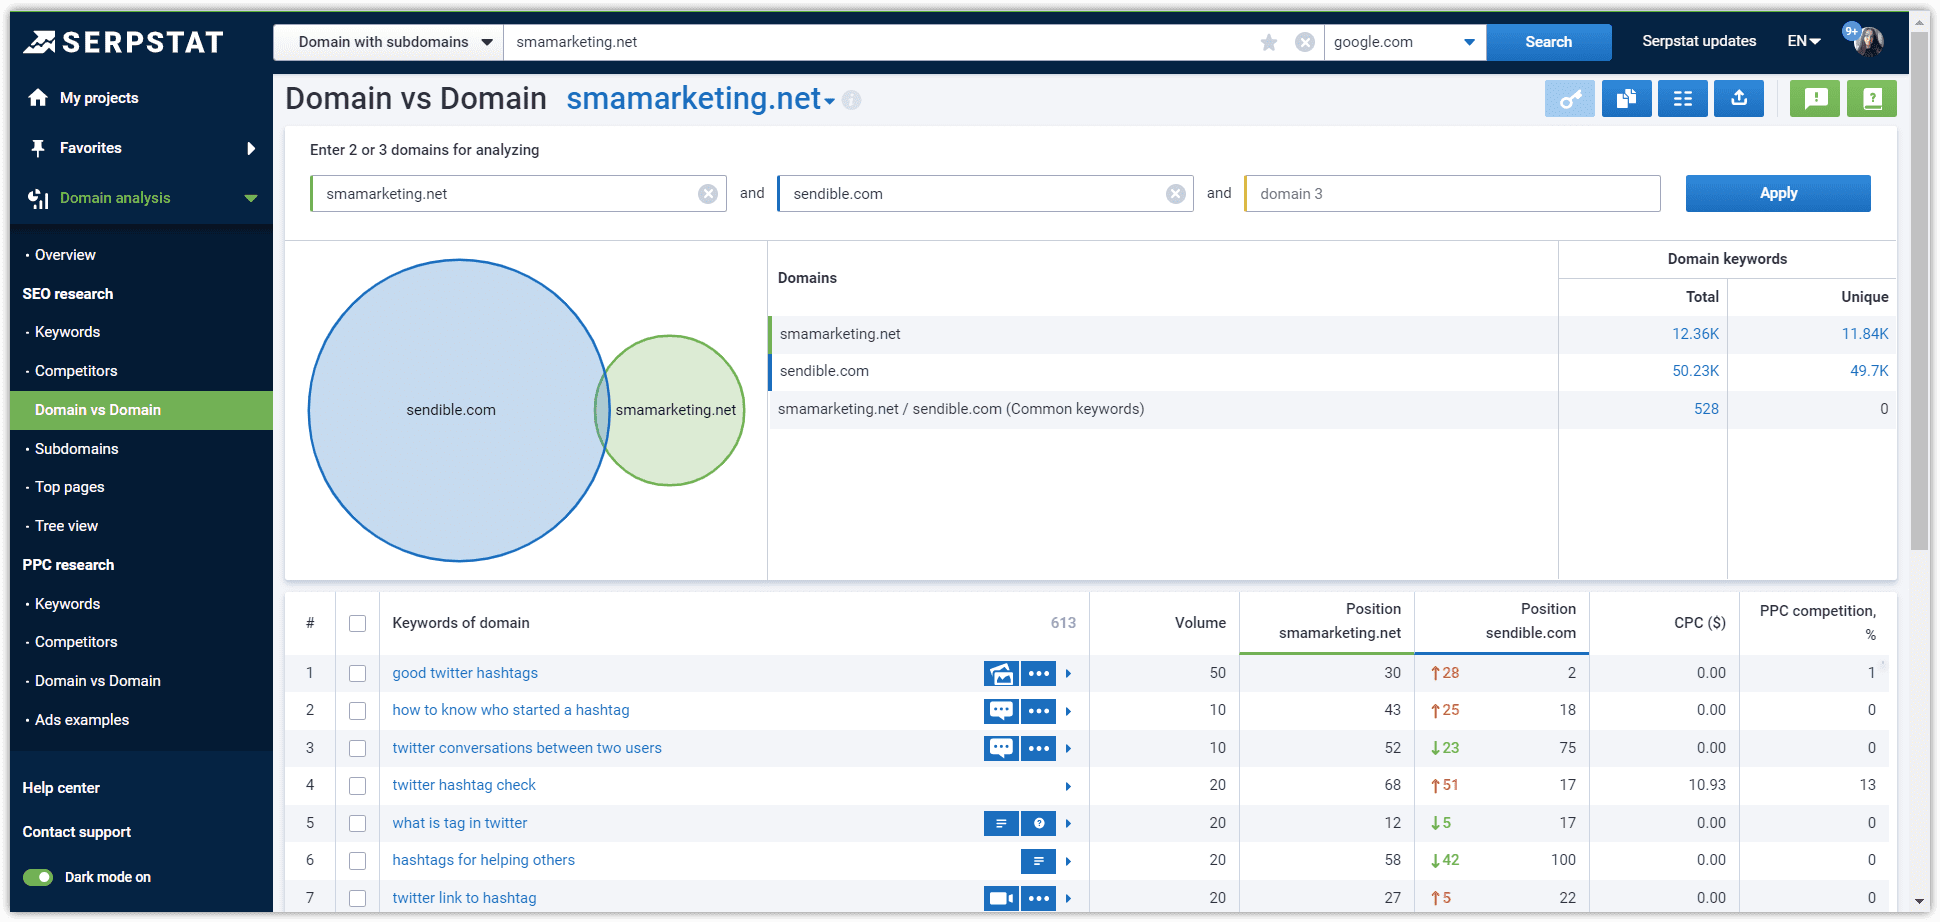Open the column list view icon

coord(1682,99)
